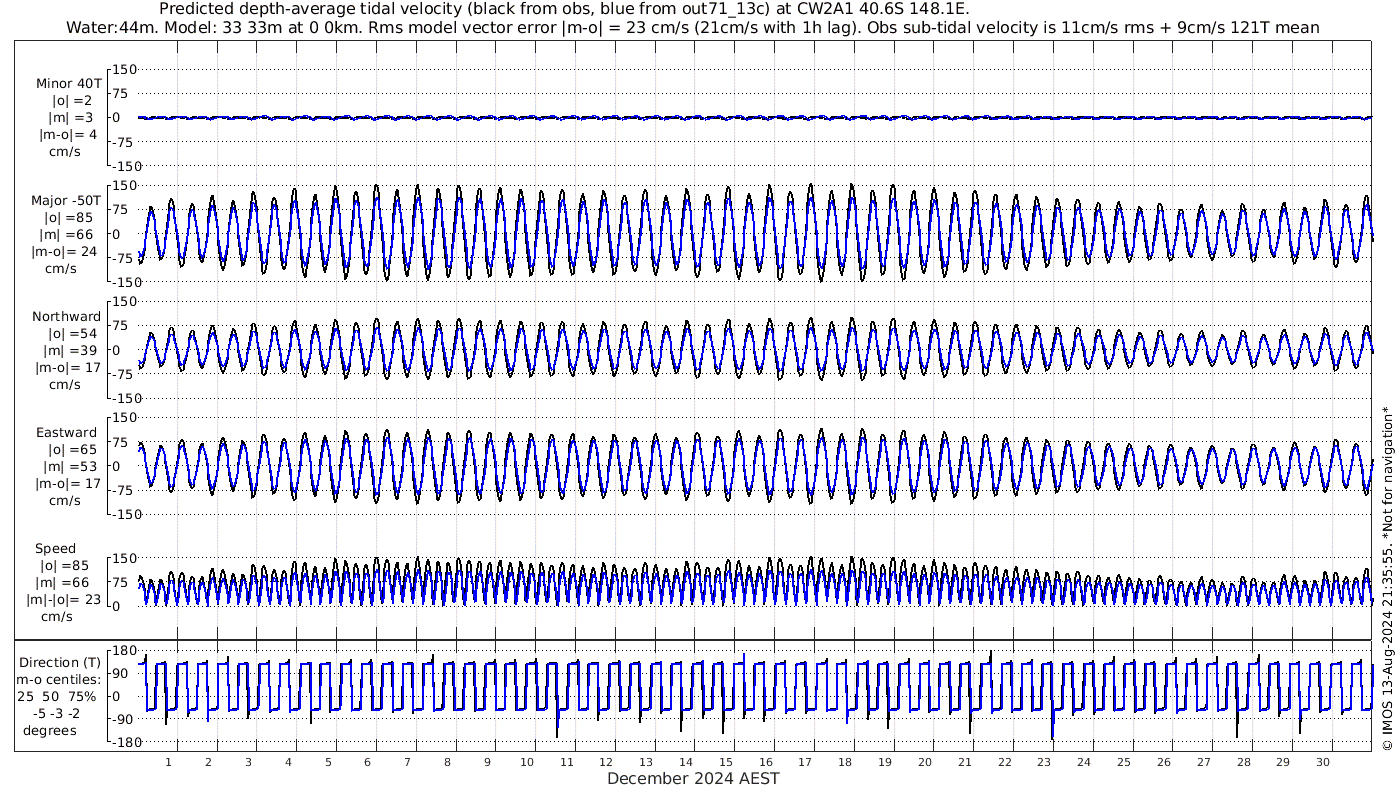The height and width of the screenshot is (800, 1400).
Task: Select the 'Major -50T' panel label
Action: 66,200
